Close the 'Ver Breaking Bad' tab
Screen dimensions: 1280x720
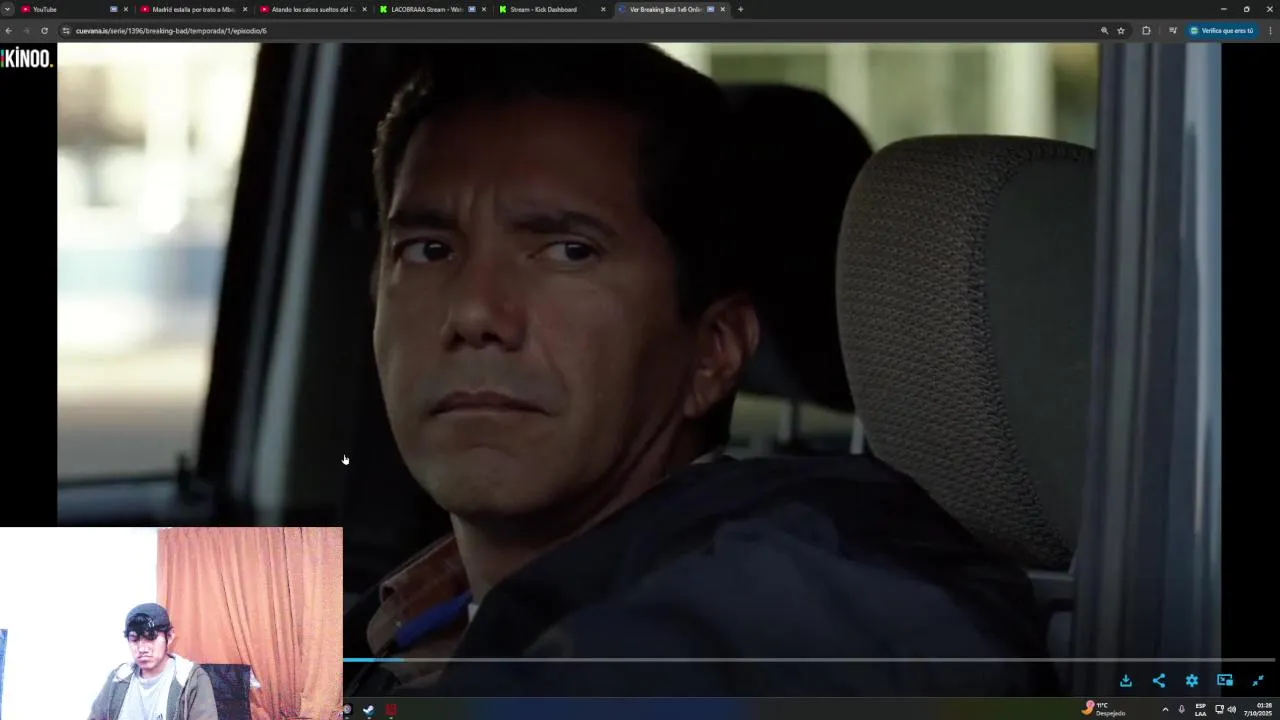pyautogui.click(x=722, y=9)
